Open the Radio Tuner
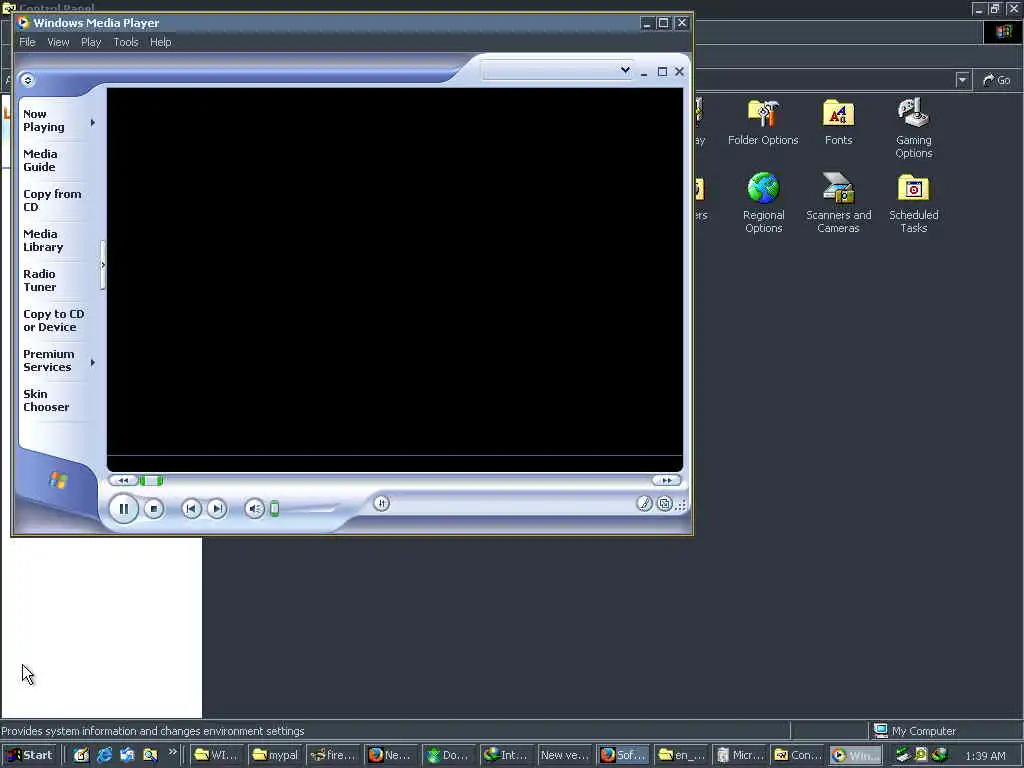This screenshot has height=768, width=1024. tap(40, 280)
